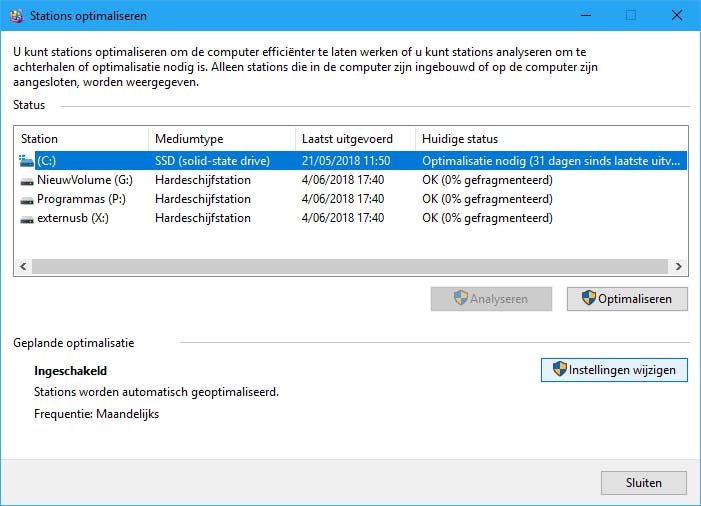Image resolution: width=701 pixels, height=506 pixels.
Task: Select the Programmas (P:) row label
Action: pos(81,199)
